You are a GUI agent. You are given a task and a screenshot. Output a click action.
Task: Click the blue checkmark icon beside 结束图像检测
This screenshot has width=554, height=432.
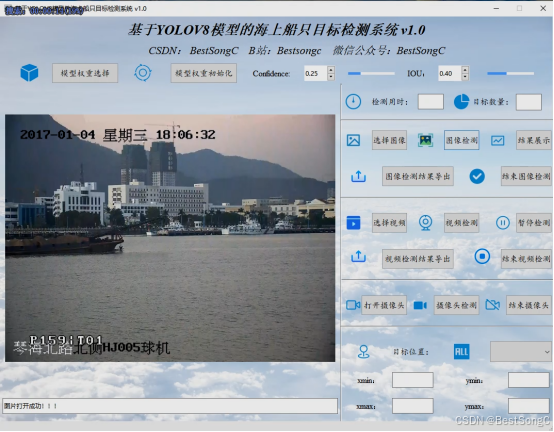point(477,176)
